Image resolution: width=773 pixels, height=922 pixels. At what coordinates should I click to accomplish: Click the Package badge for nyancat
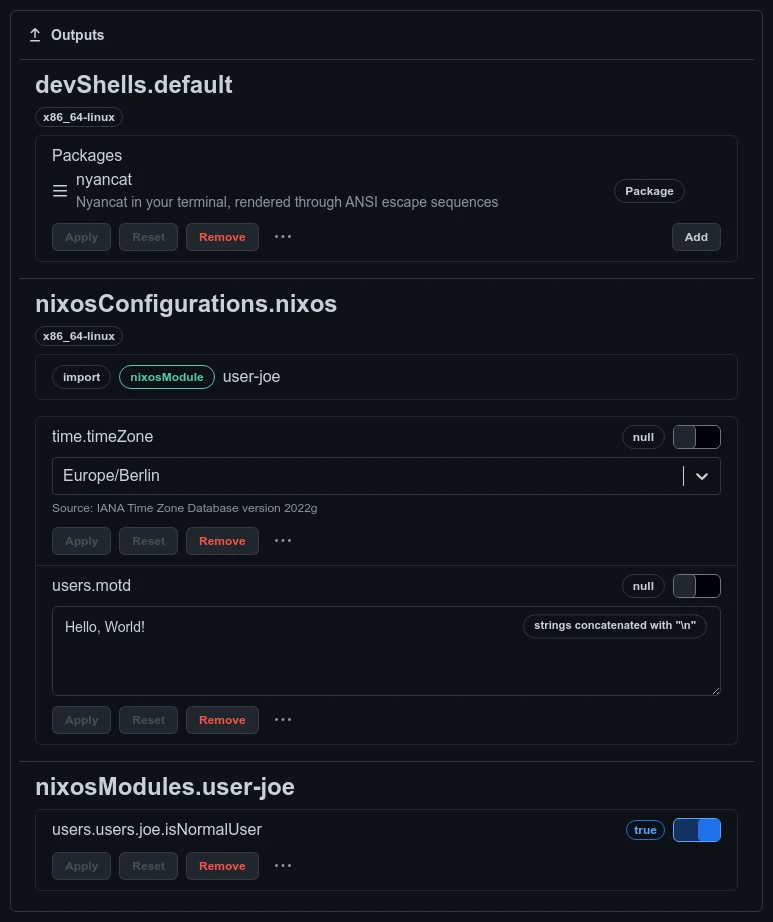[x=649, y=191]
